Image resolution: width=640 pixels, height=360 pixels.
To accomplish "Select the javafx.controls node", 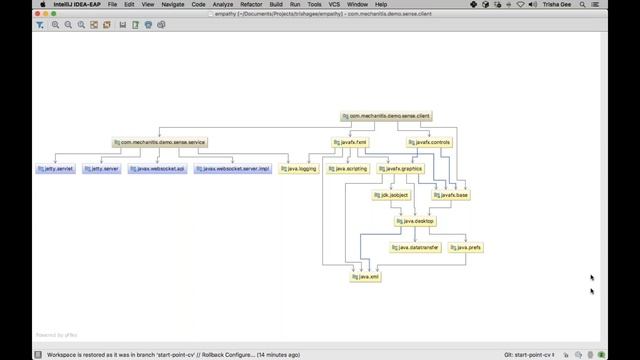I will pyautogui.click(x=429, y=142).
